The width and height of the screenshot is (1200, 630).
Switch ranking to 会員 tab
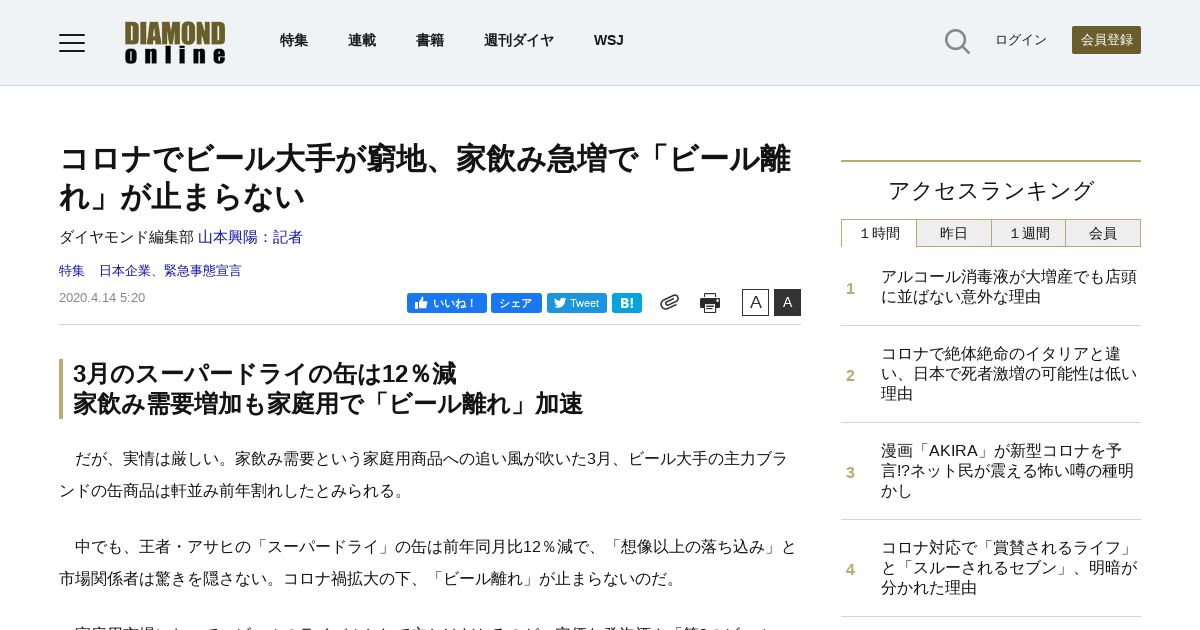point(1103,233)
